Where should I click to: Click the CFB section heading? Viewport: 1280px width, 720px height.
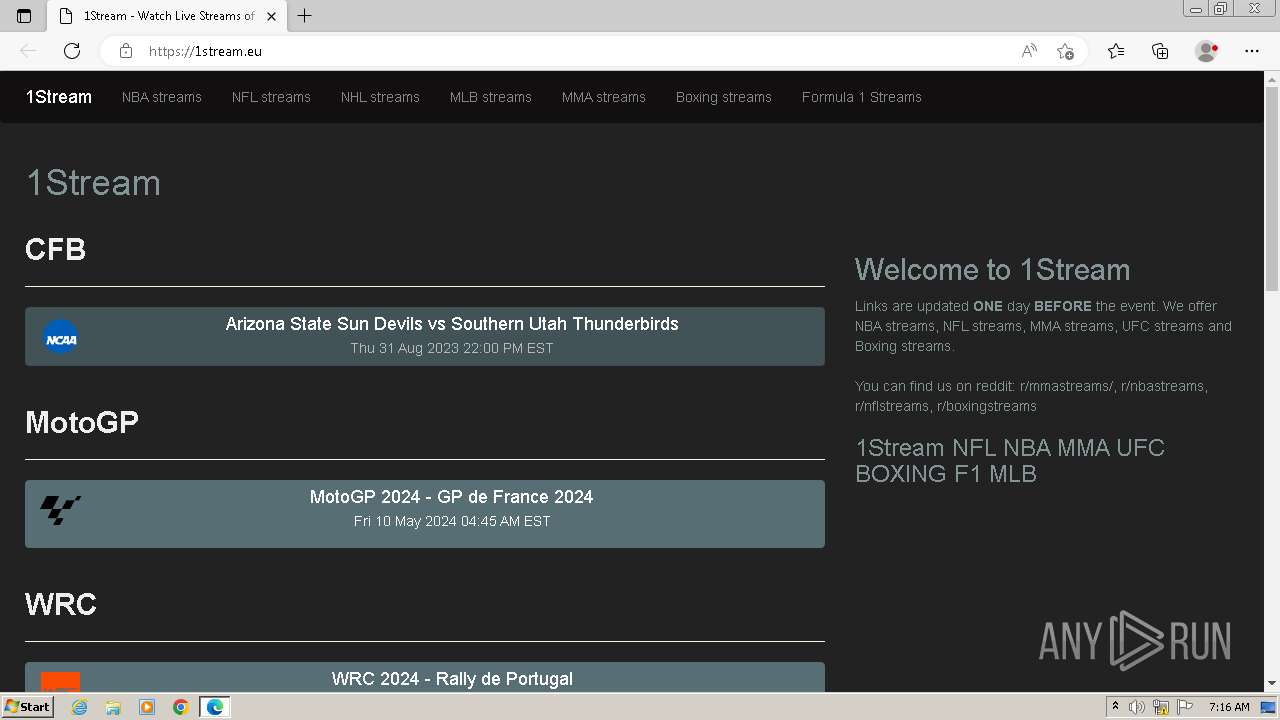click(56, 249)
